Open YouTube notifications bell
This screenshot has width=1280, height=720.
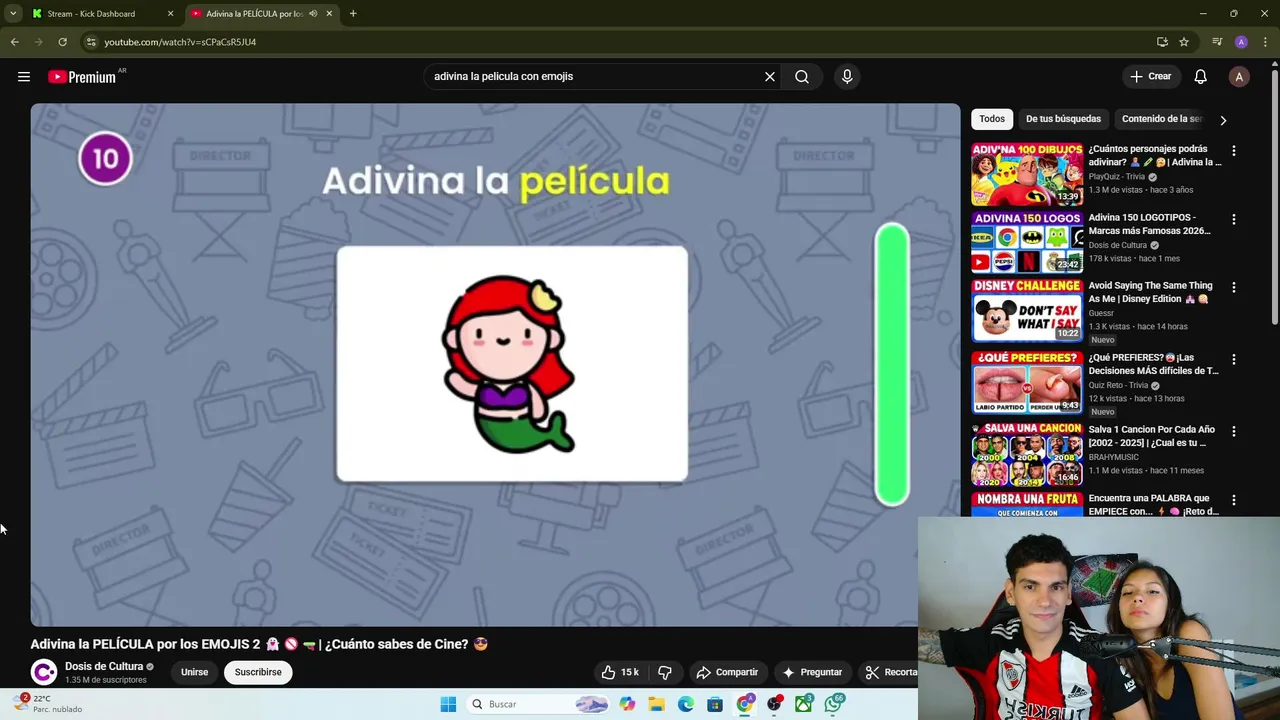pyautogui.click(x=1201, y=77)
